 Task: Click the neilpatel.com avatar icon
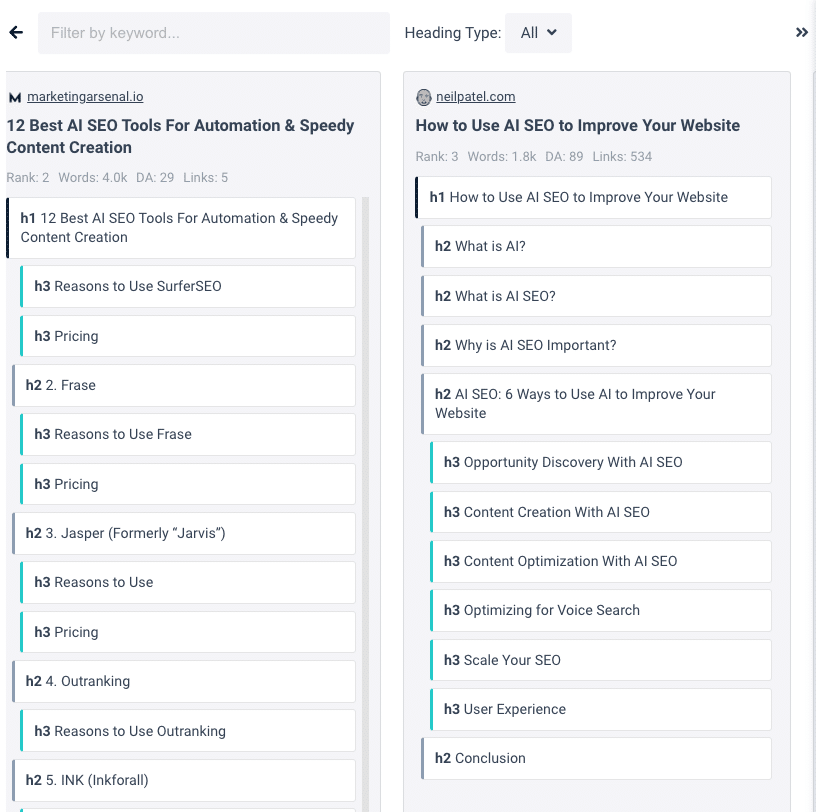[x=424, y=97]
